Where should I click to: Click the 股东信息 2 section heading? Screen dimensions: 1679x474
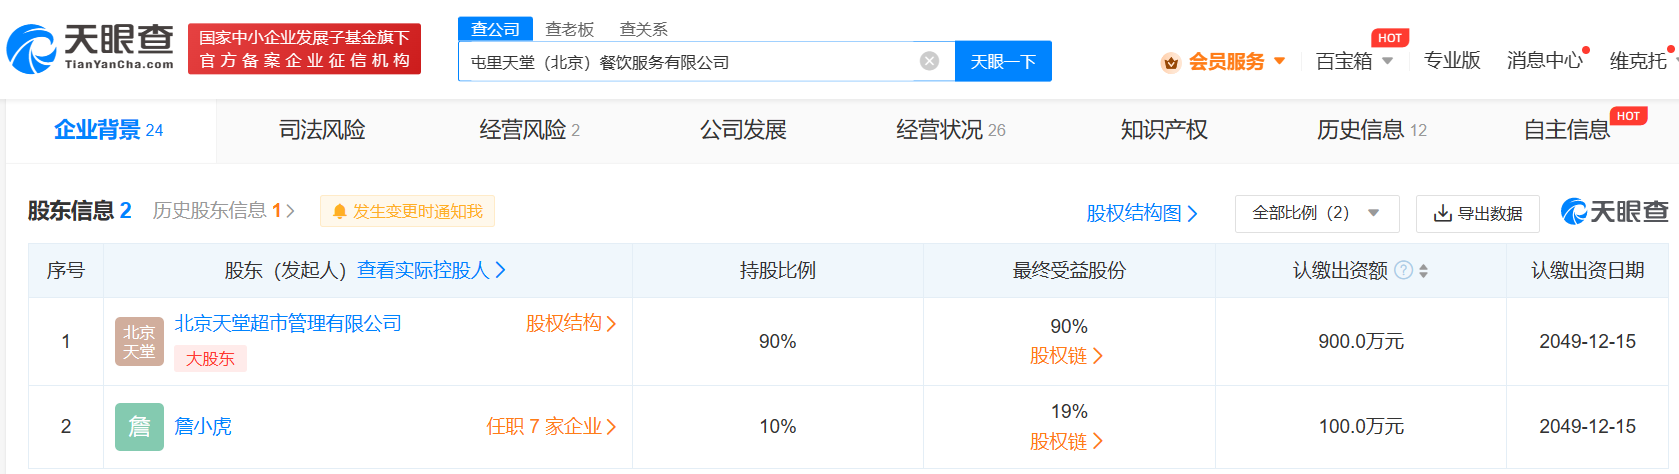click(80, 211)
